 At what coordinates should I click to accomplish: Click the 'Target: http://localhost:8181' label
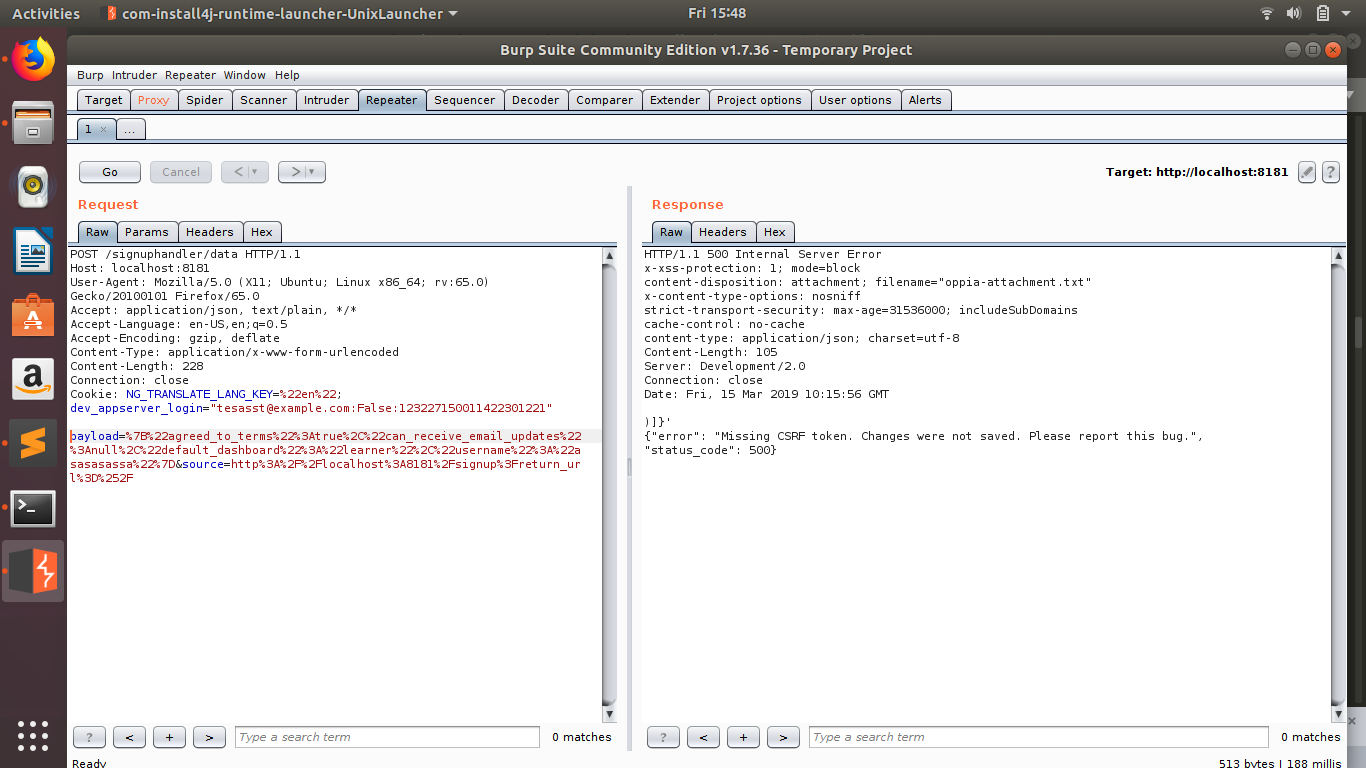point(1197,172)
